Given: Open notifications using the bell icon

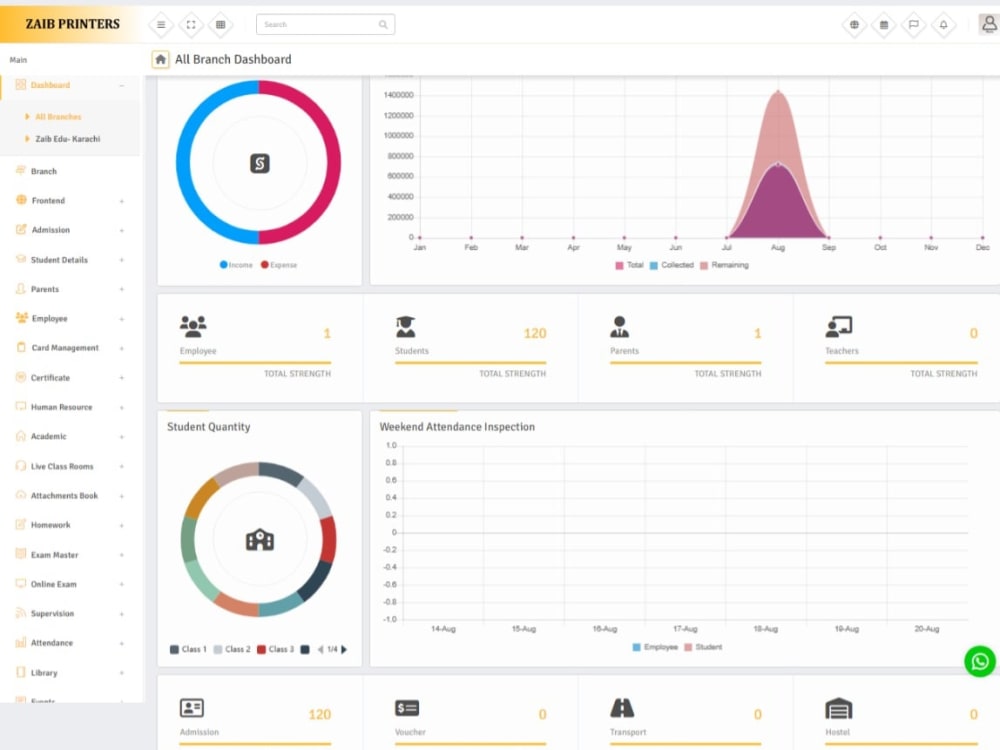Looking at the screenshot, I should (941, 24).
